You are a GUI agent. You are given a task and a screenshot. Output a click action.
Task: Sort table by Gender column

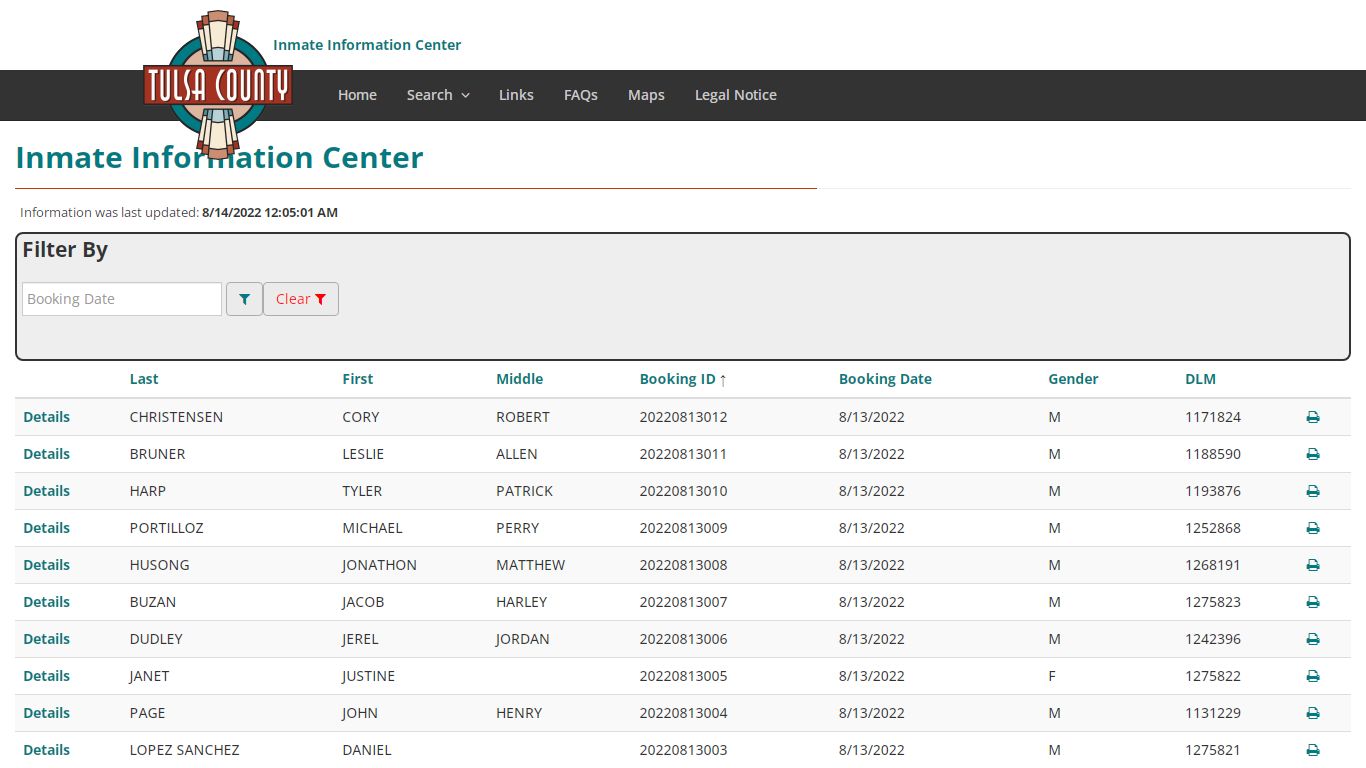1073,379
